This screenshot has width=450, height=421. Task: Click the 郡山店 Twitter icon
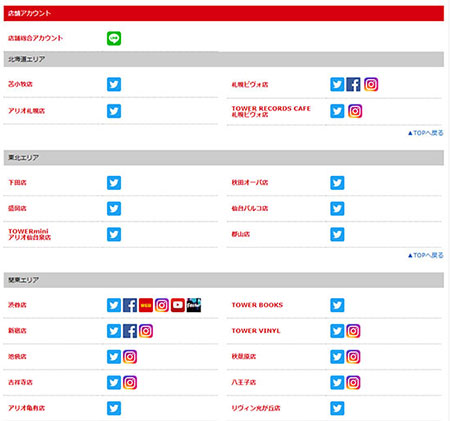337,234
